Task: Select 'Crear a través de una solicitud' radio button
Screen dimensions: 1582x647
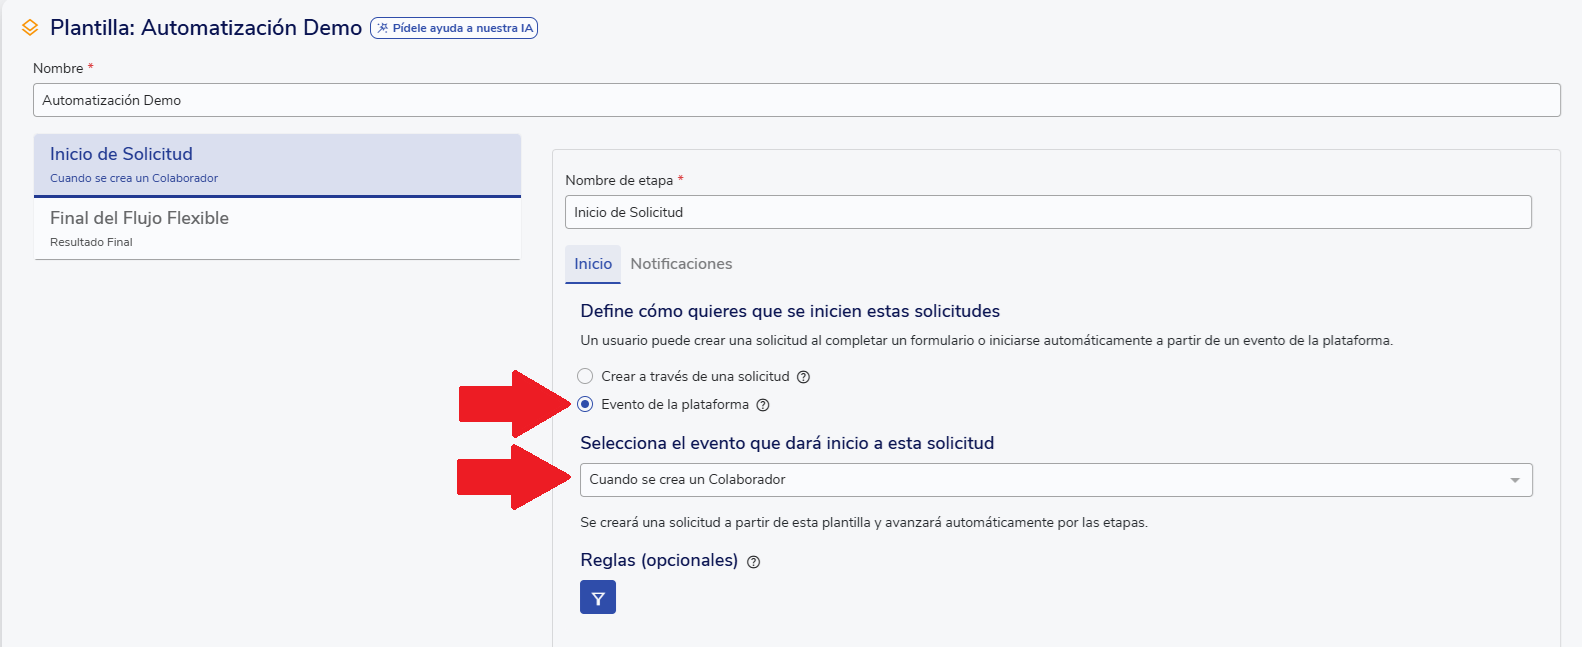Action: tap(585, 376)
